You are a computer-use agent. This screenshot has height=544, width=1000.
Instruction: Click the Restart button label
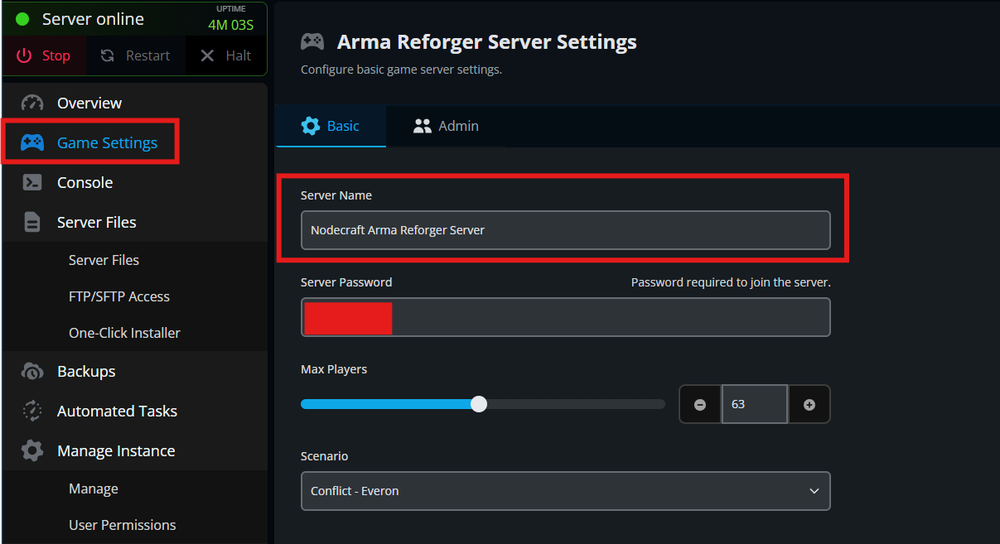[x=147, y=56]
